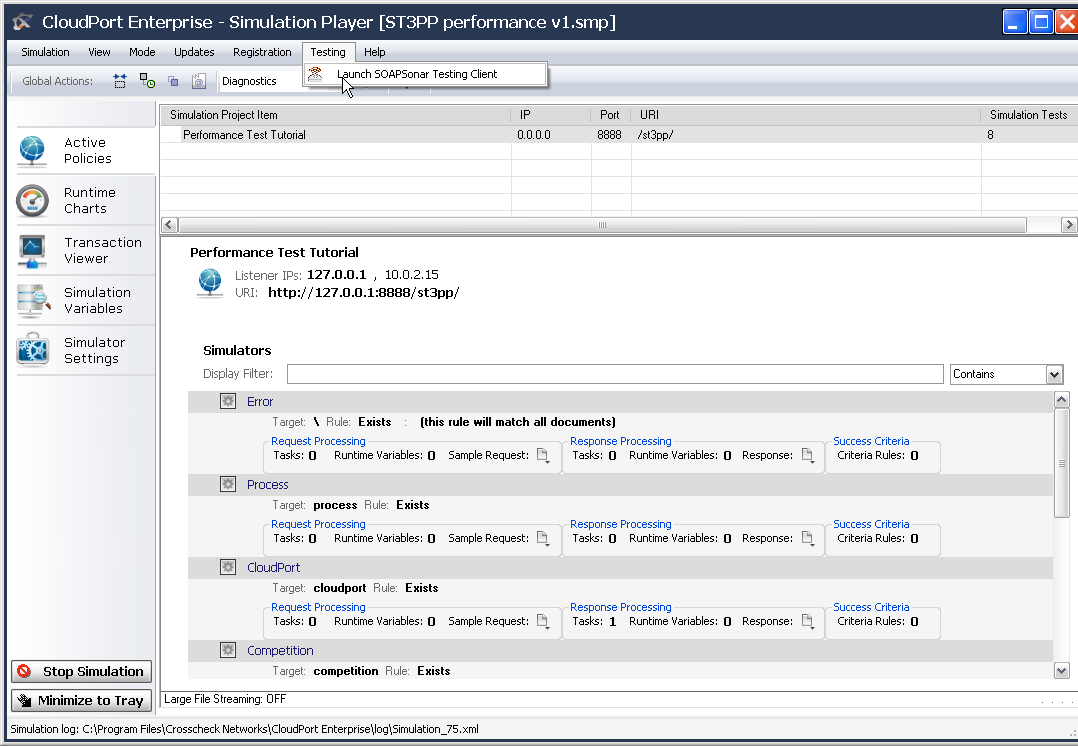Open Response Processing for CloudPort simulator
1078x746 pixels.
[x=621, y=607]
